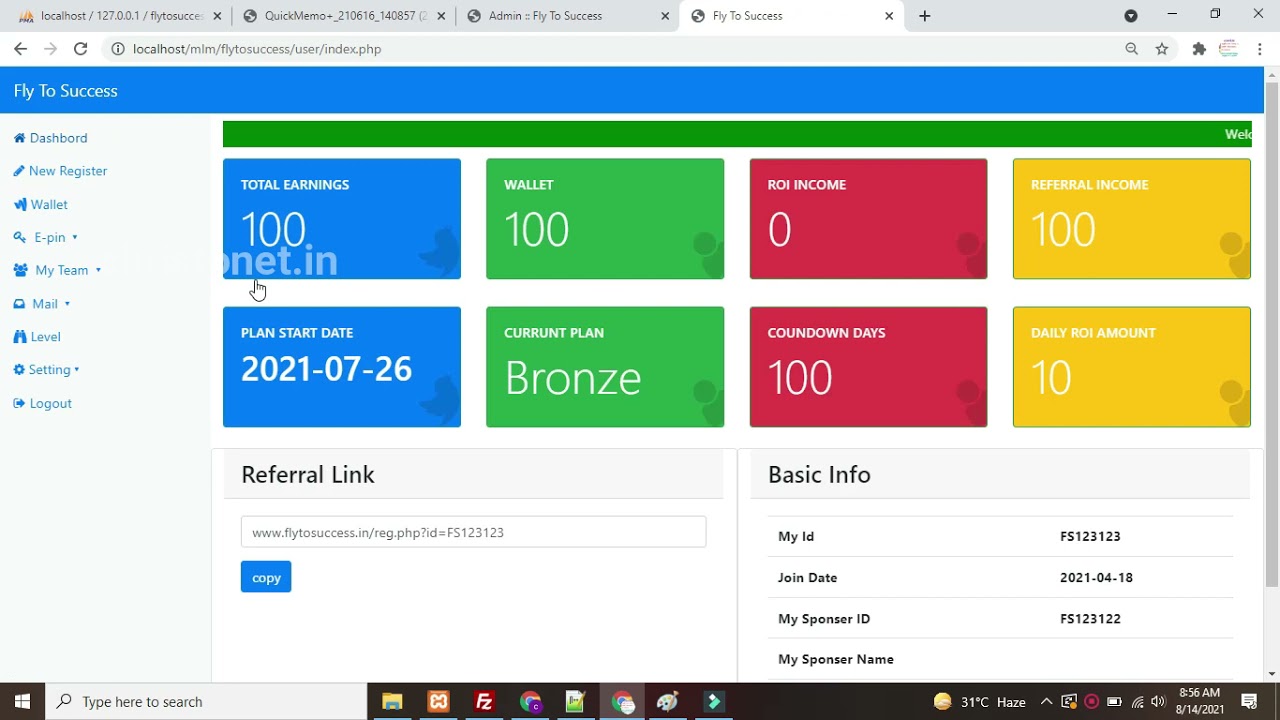1280x720 pixels.
Task: Open Chrome three-dot menu
Action: pos(1260,48)
